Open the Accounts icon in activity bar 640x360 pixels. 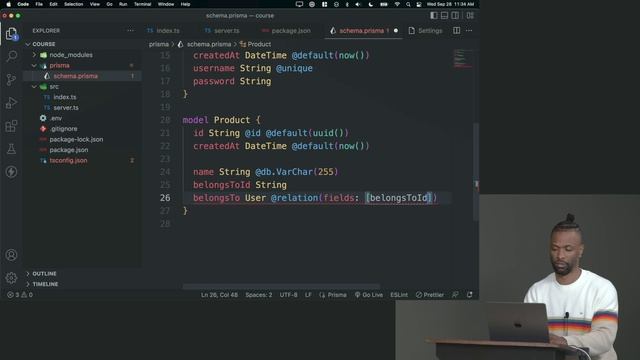[11, 255]
